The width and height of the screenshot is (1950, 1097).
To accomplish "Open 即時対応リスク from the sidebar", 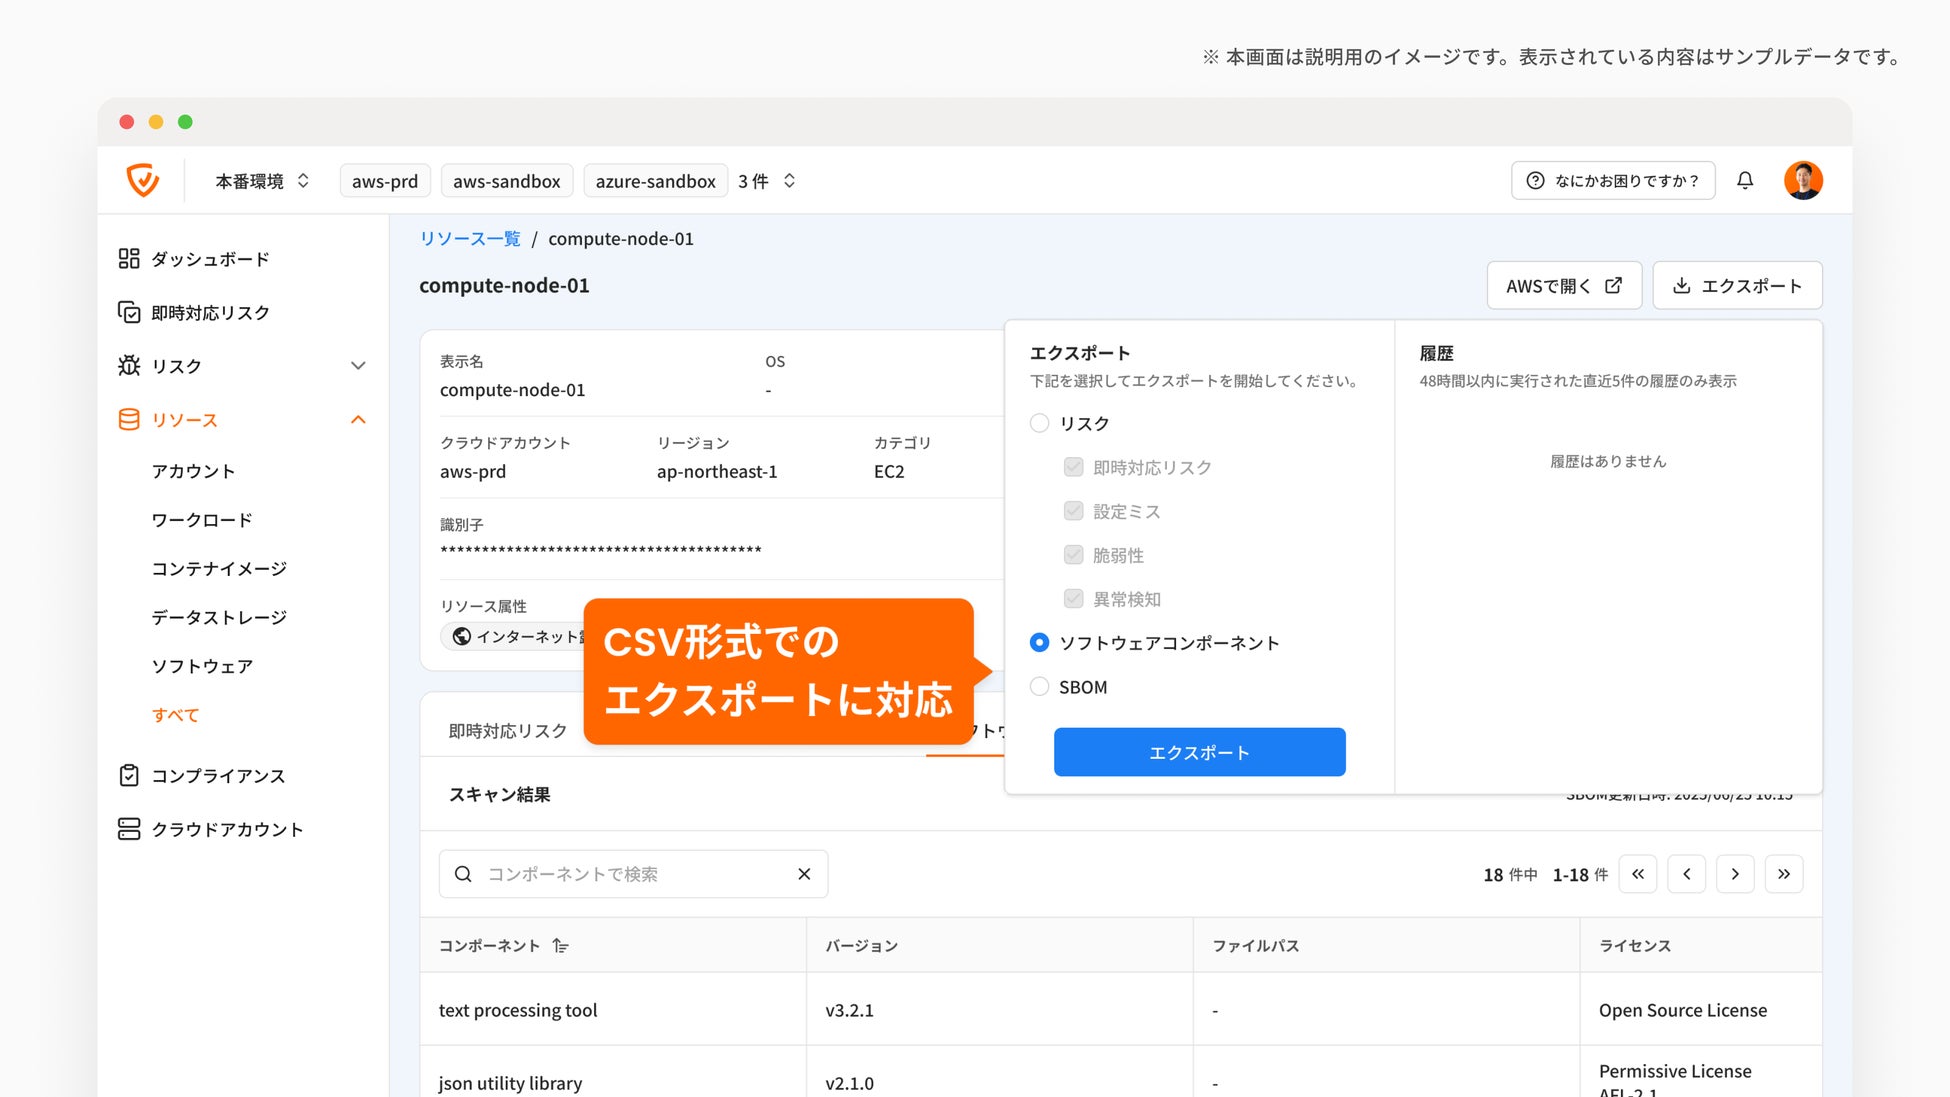I will [210, 313].
